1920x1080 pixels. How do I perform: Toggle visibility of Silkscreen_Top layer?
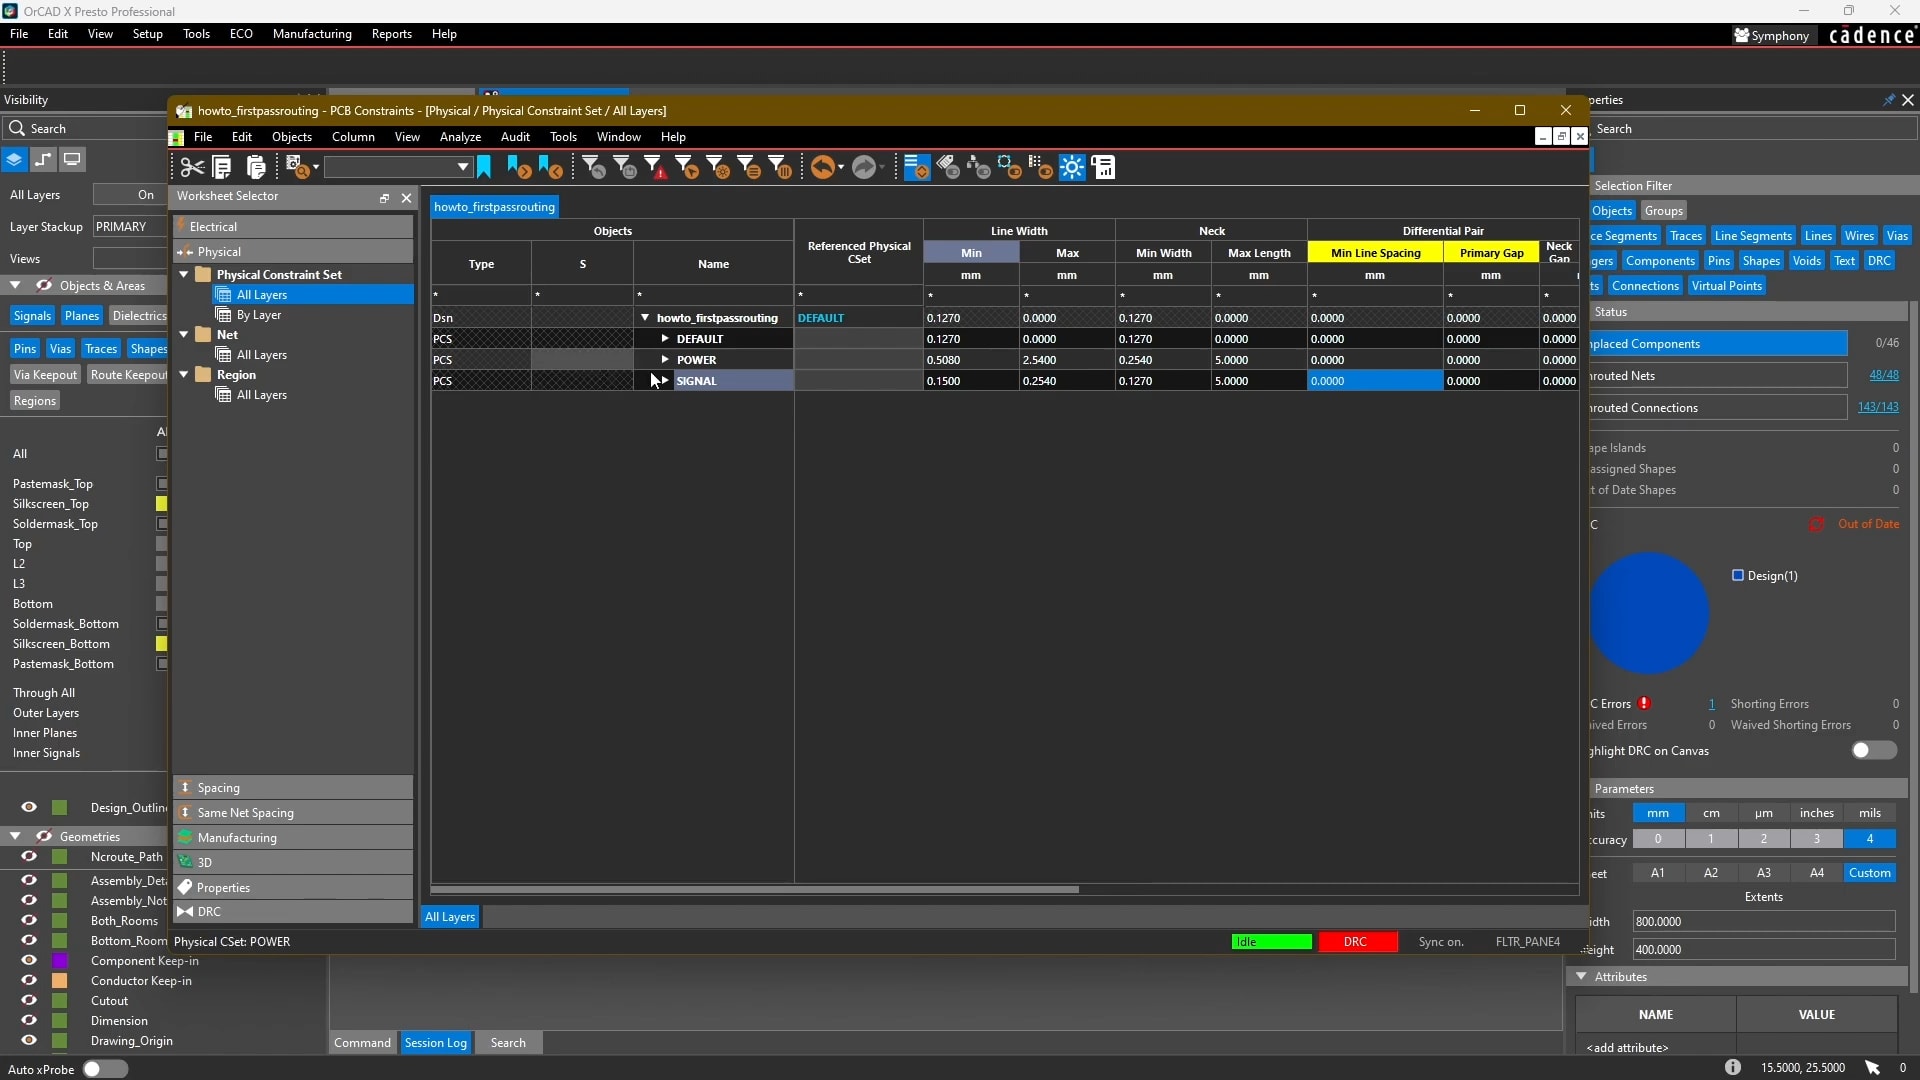tap(161, 504)
